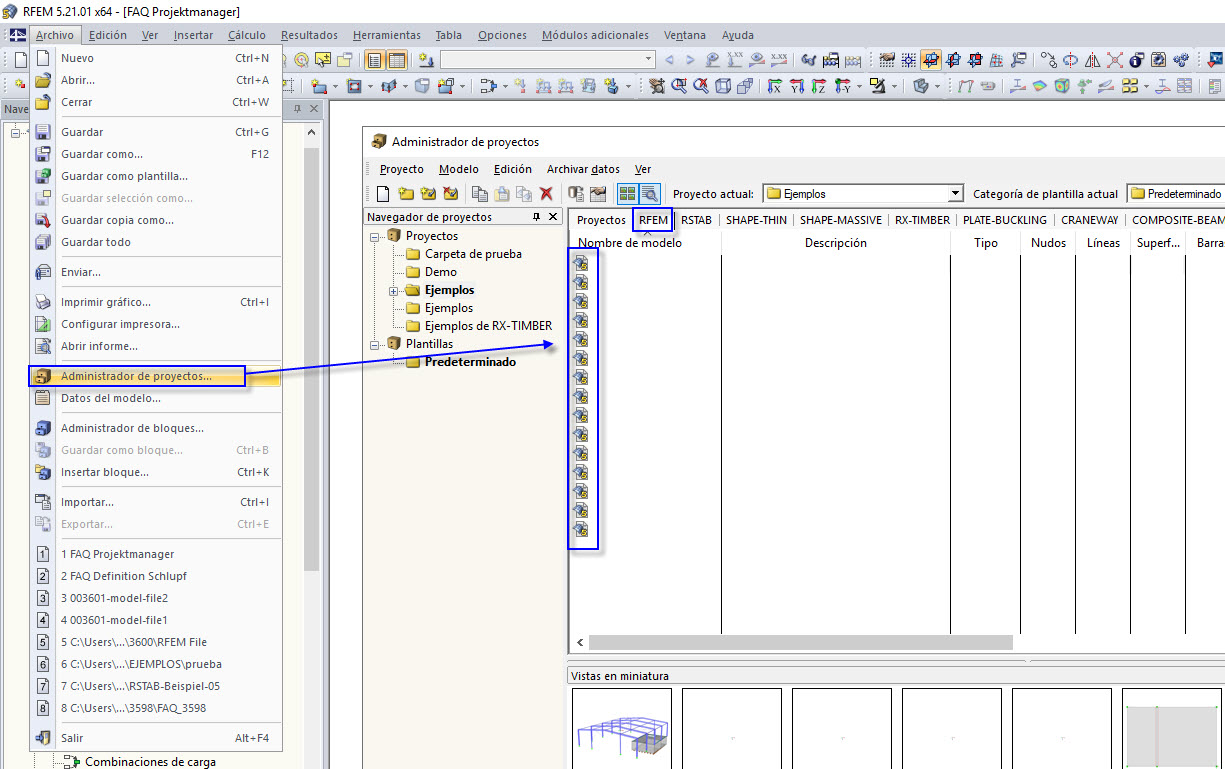Image resolution: width=1225 pixels, height=769 pixels.
Task: Toggle the thumbnails view button in project manager
Action: [x=628, y=194]
